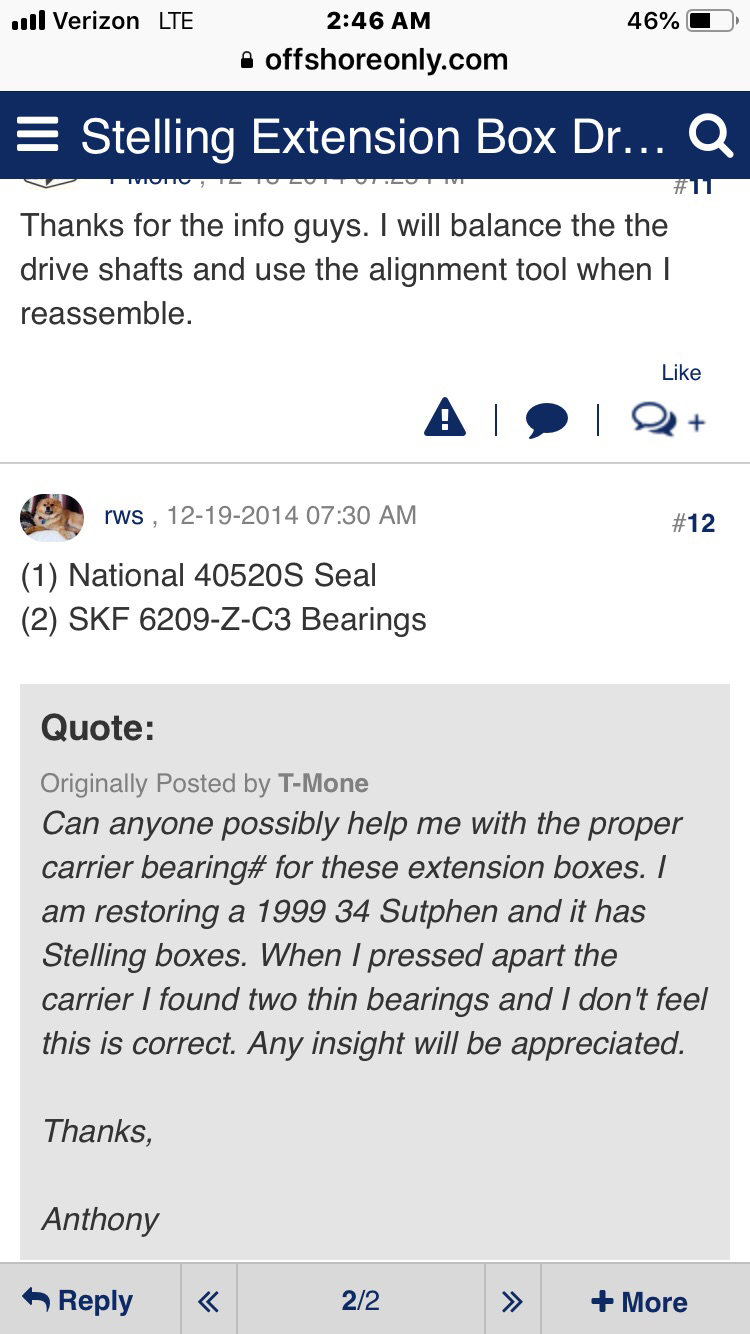Image resolution: width=750 pixels, height=1334 pixels.
Task: Report post #11 with warning triangle icon
Action: pyautogui.click(x=445, y=418)
